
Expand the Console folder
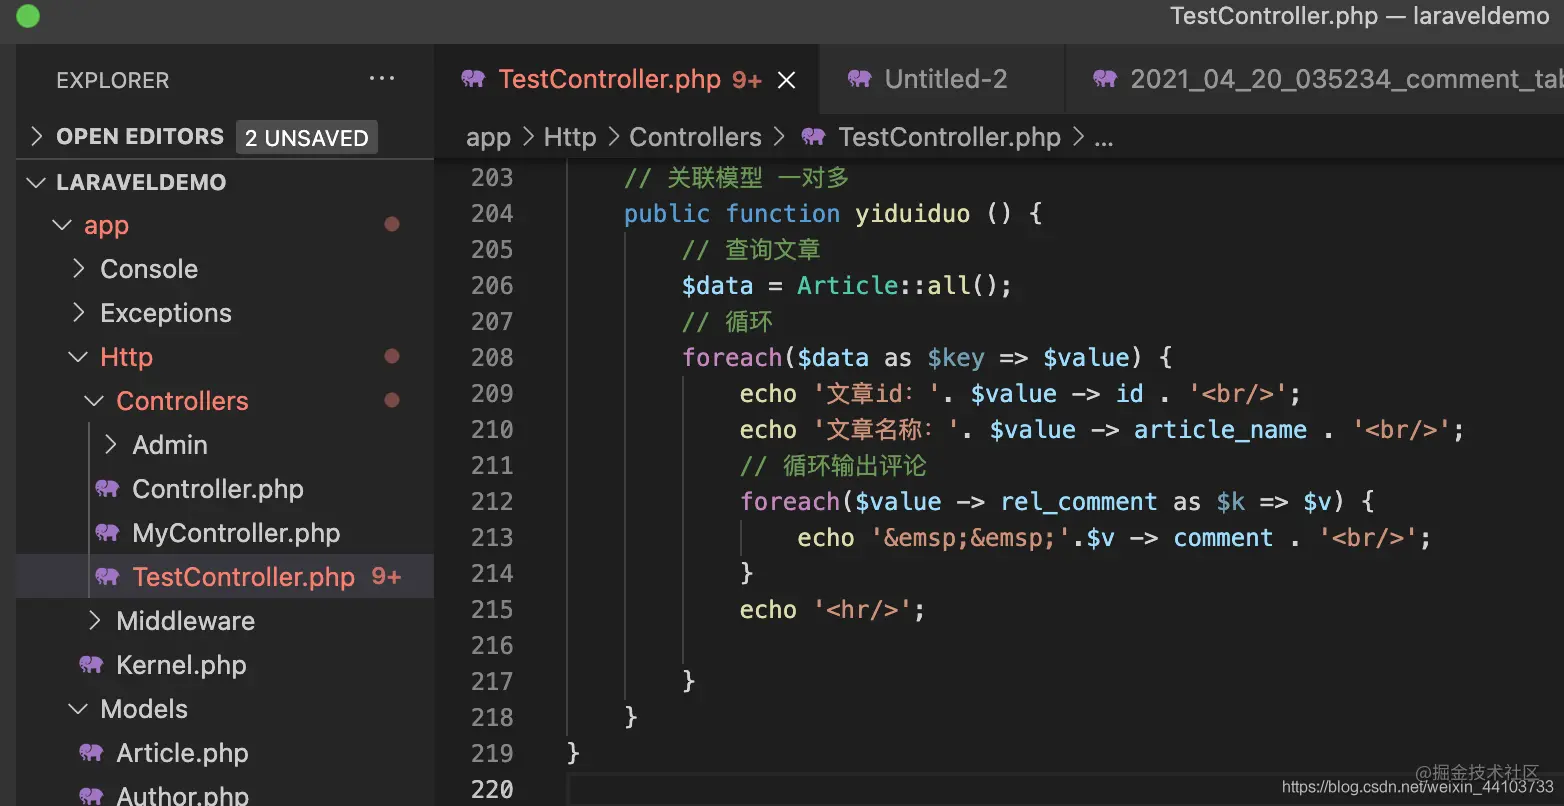(79, 269)
